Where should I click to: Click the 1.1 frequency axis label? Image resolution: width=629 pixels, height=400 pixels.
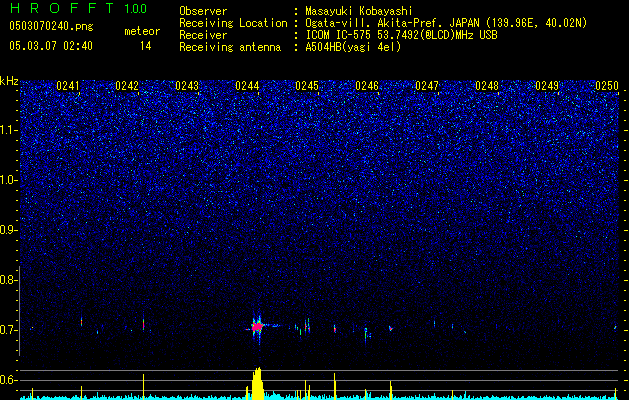pos(8,130)
